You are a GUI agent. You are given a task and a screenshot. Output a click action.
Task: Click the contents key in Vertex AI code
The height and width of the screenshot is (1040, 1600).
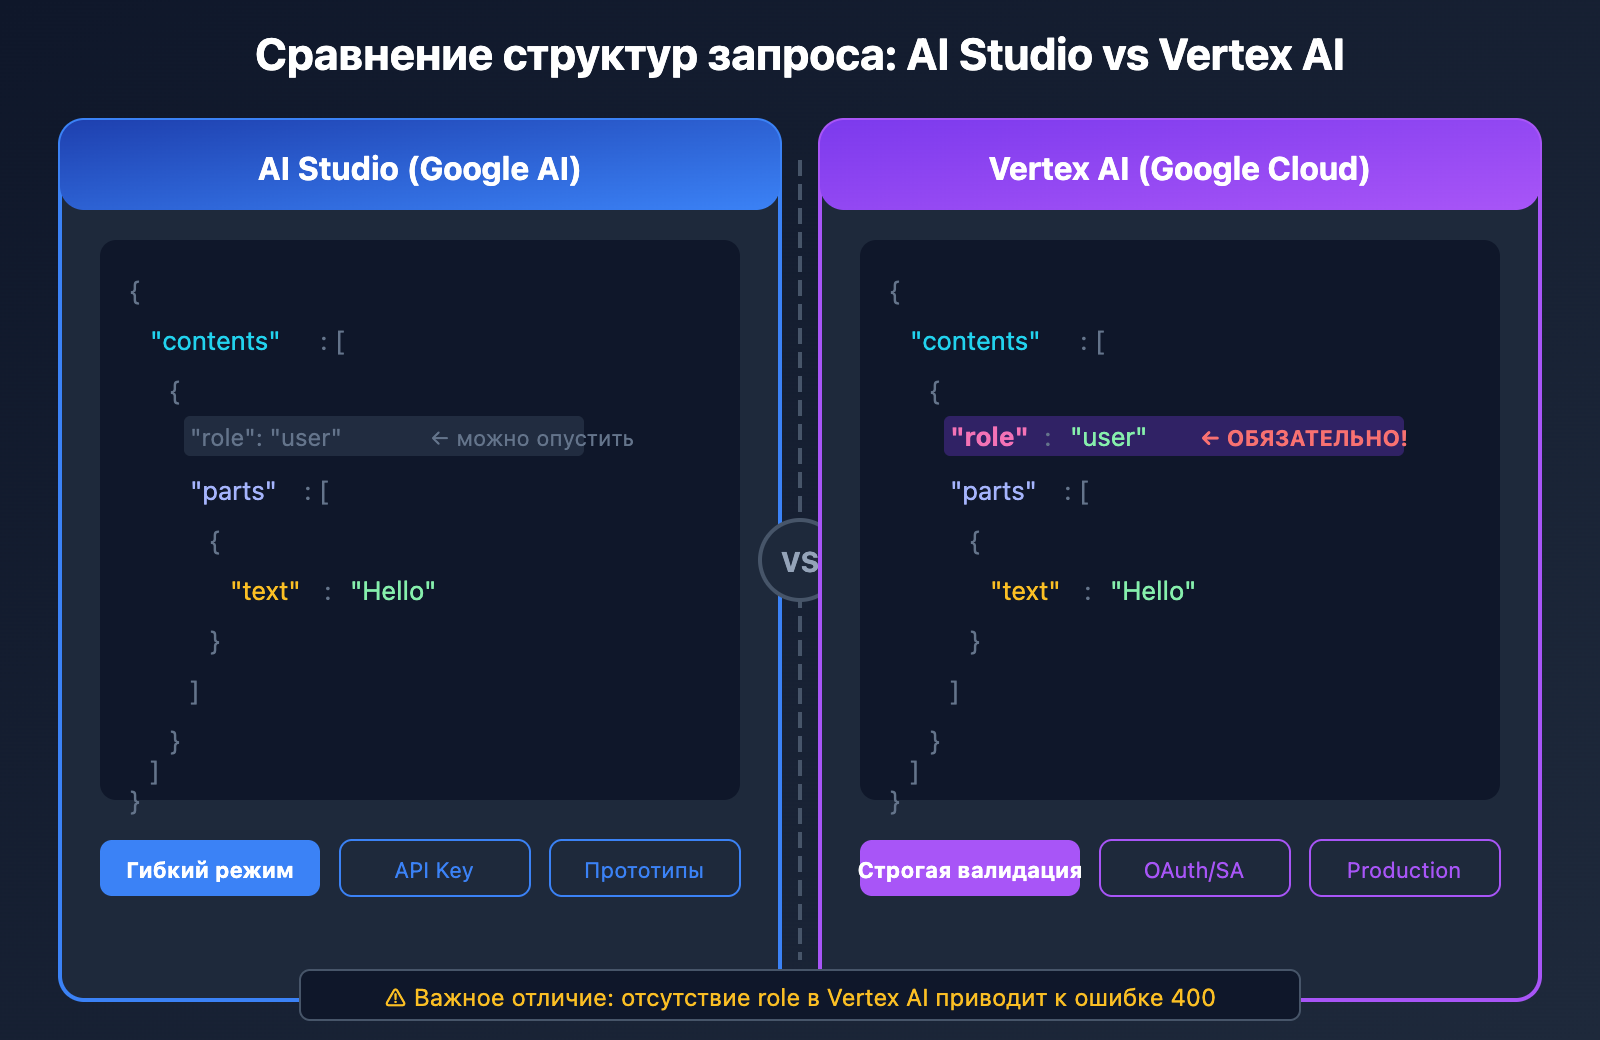[x=974, y=341]
